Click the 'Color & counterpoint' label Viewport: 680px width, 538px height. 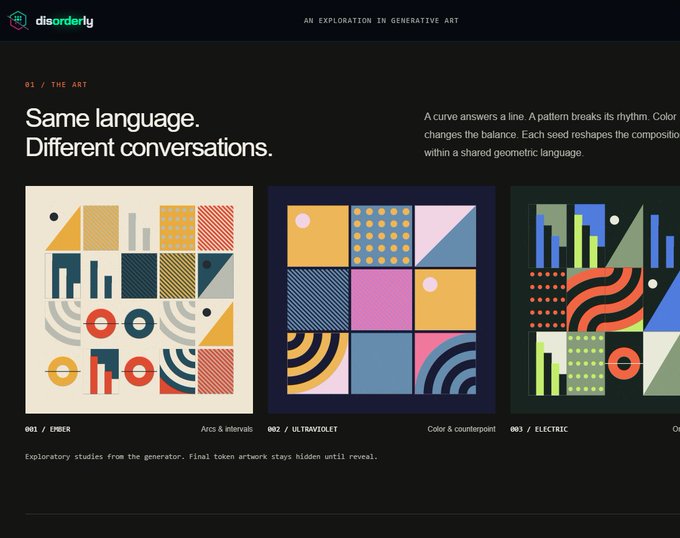coord(461,429)
